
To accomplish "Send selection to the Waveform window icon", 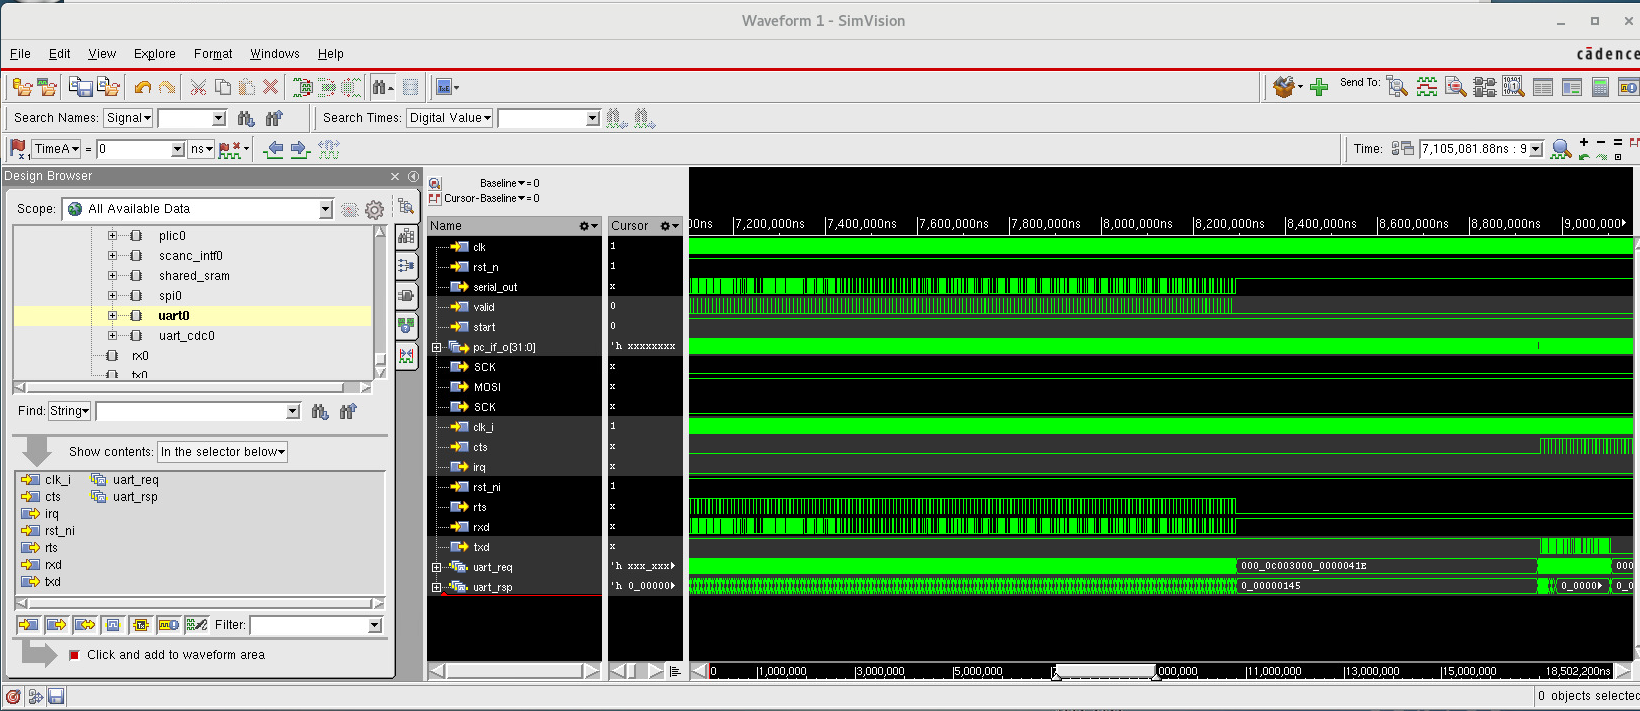I will coord(1426,88).
